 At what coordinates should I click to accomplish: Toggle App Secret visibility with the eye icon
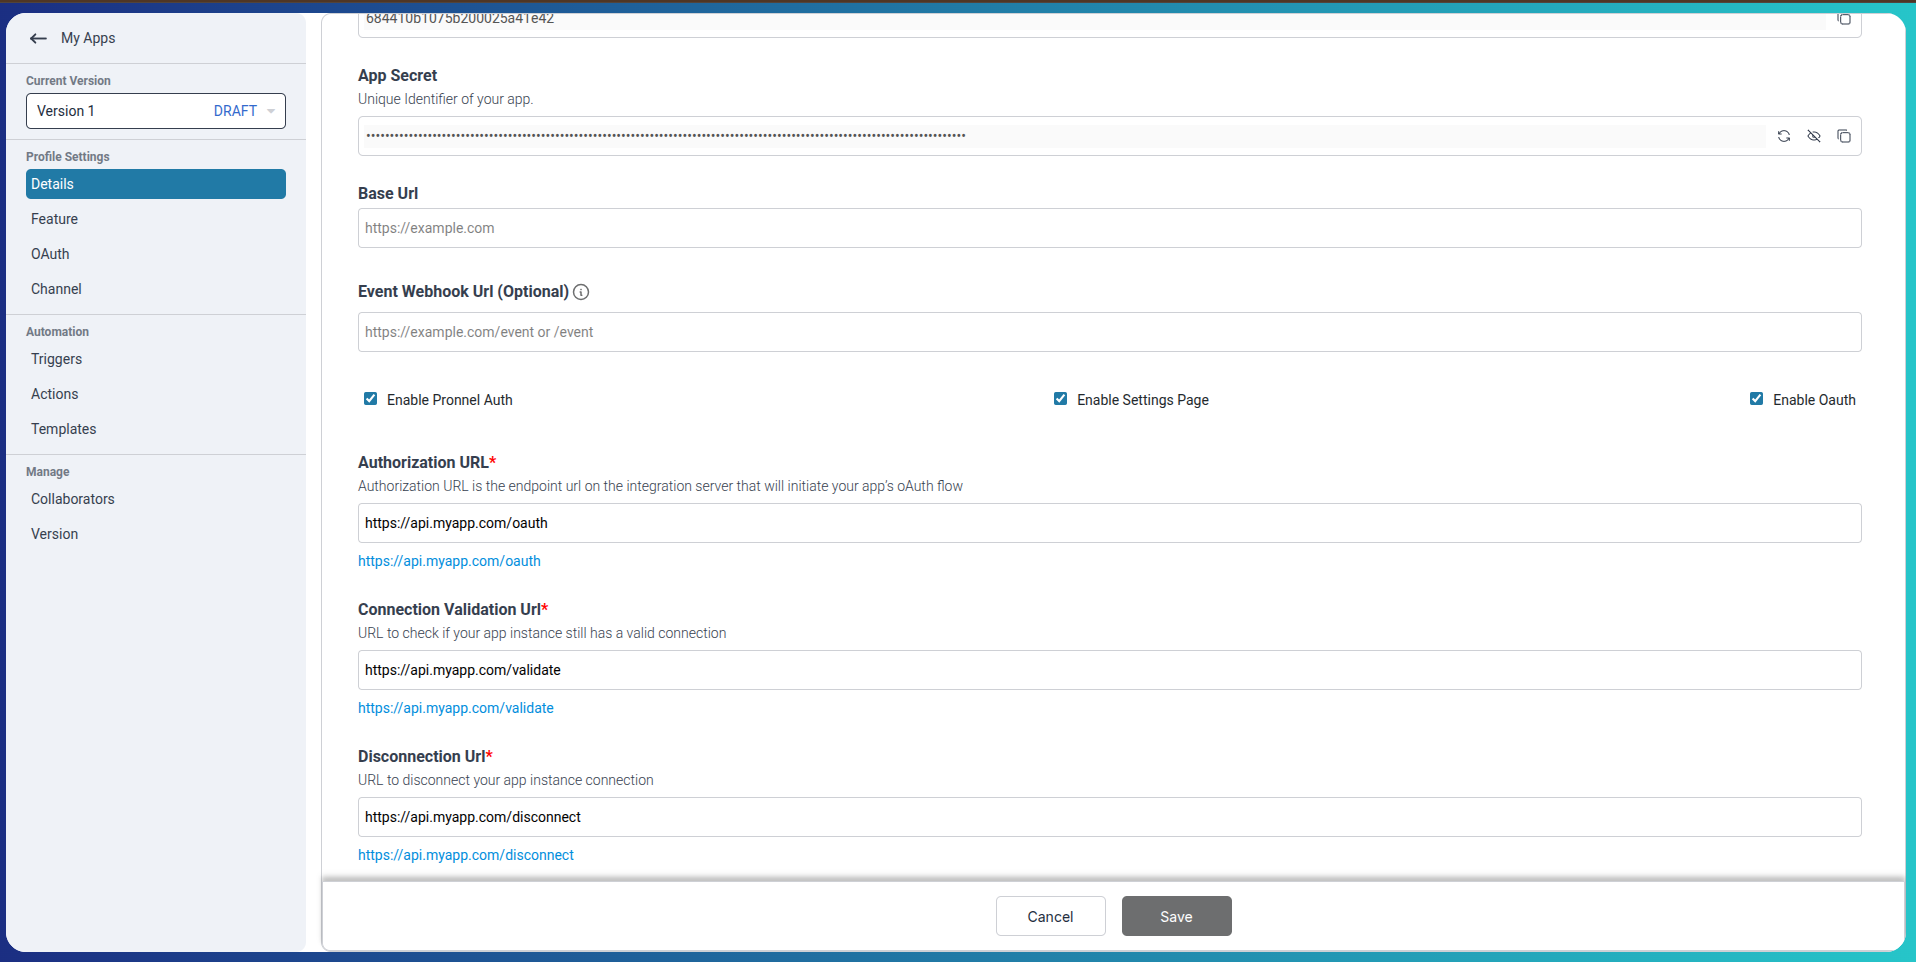tap(1814, 136)
